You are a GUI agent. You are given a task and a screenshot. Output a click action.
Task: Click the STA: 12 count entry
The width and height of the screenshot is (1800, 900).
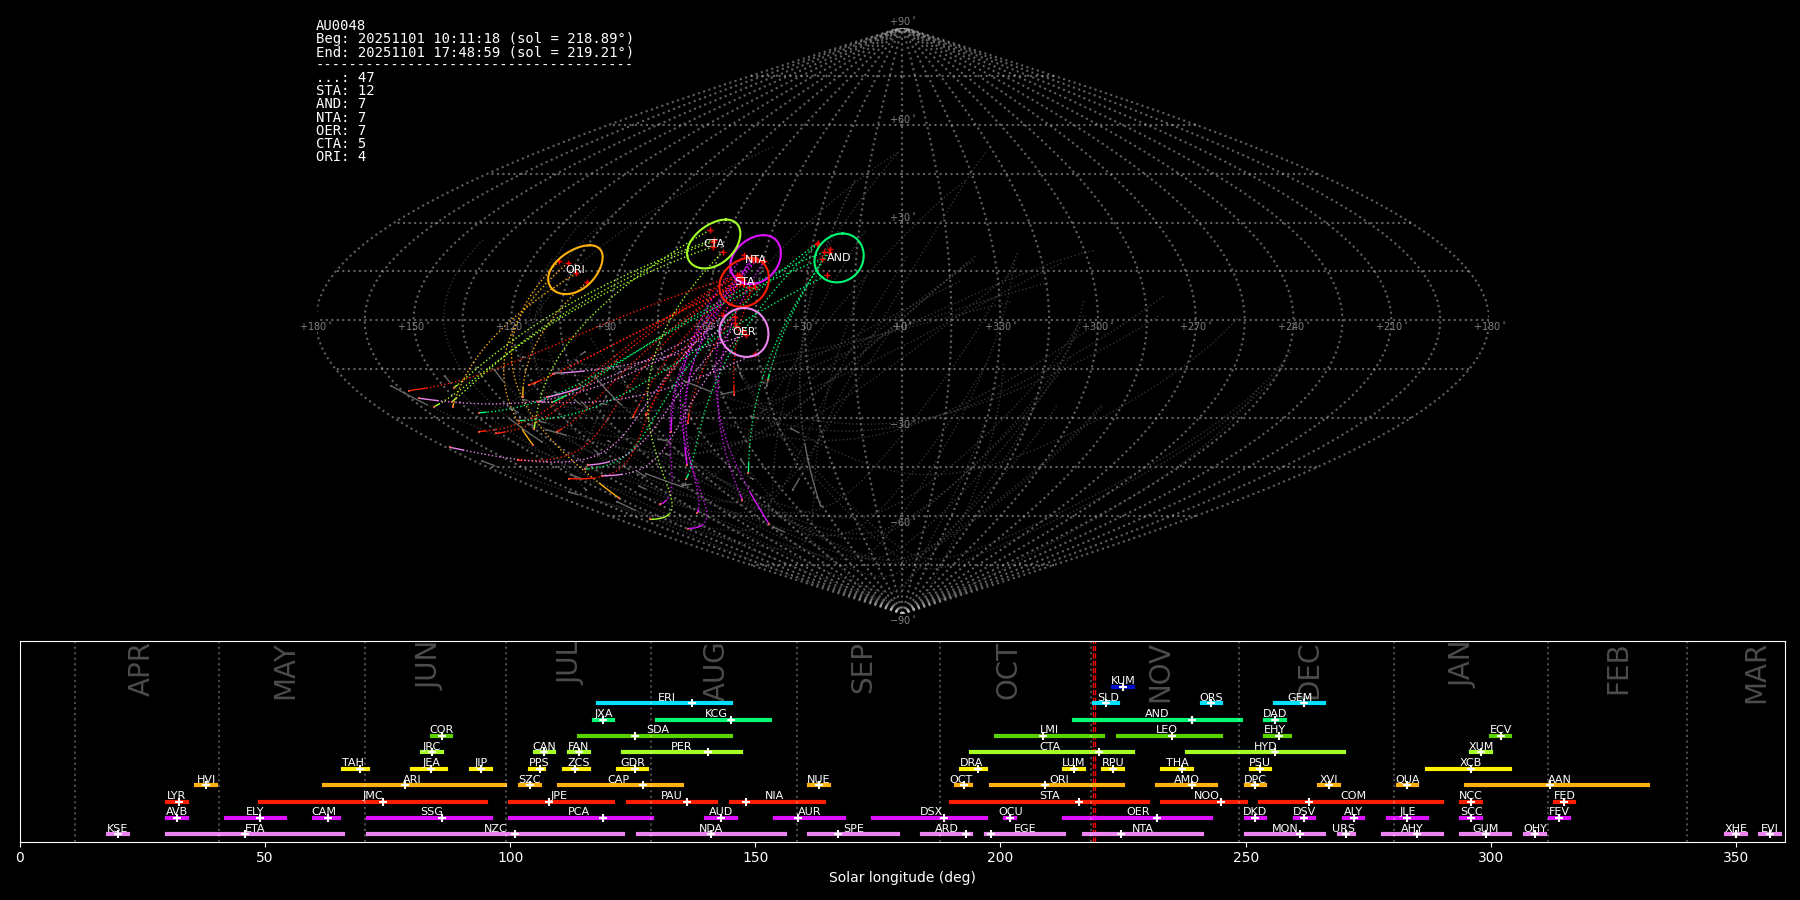(x=345, y=91)
